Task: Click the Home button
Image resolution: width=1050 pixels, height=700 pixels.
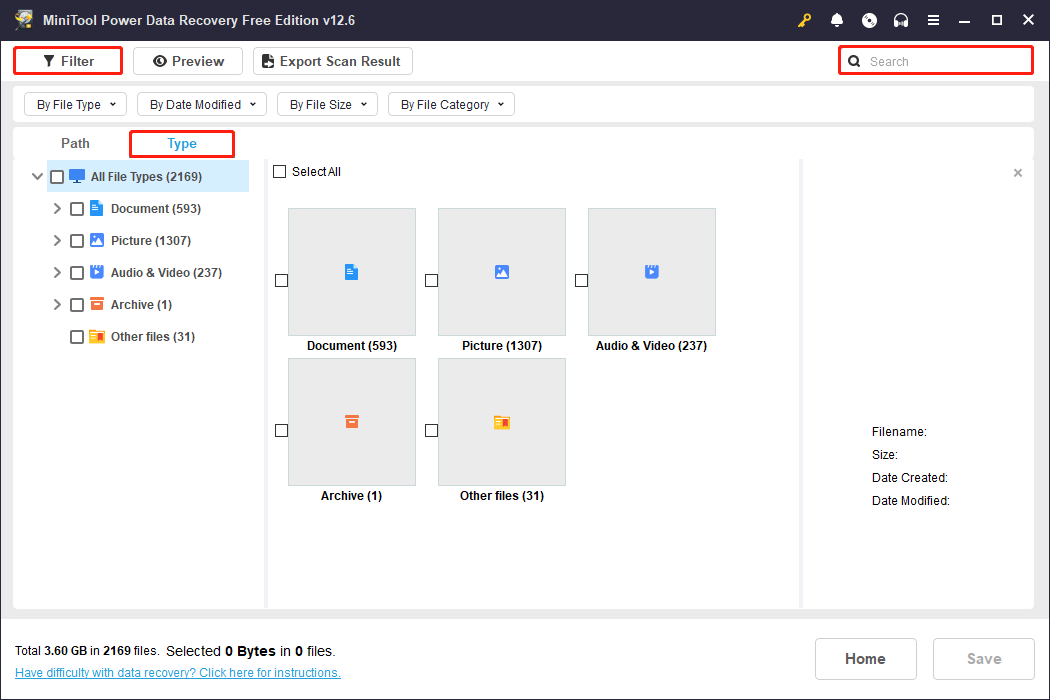Action: point(865,658)
